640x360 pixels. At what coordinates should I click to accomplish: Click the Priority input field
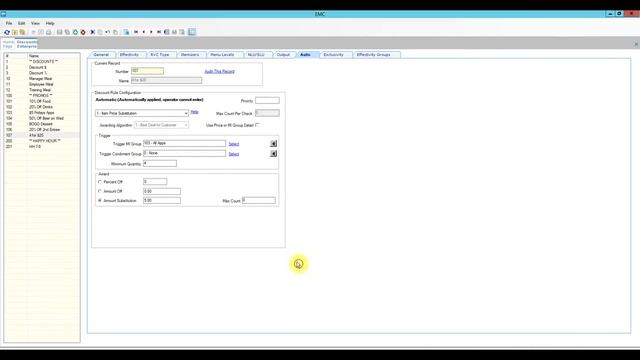(267, 100)
